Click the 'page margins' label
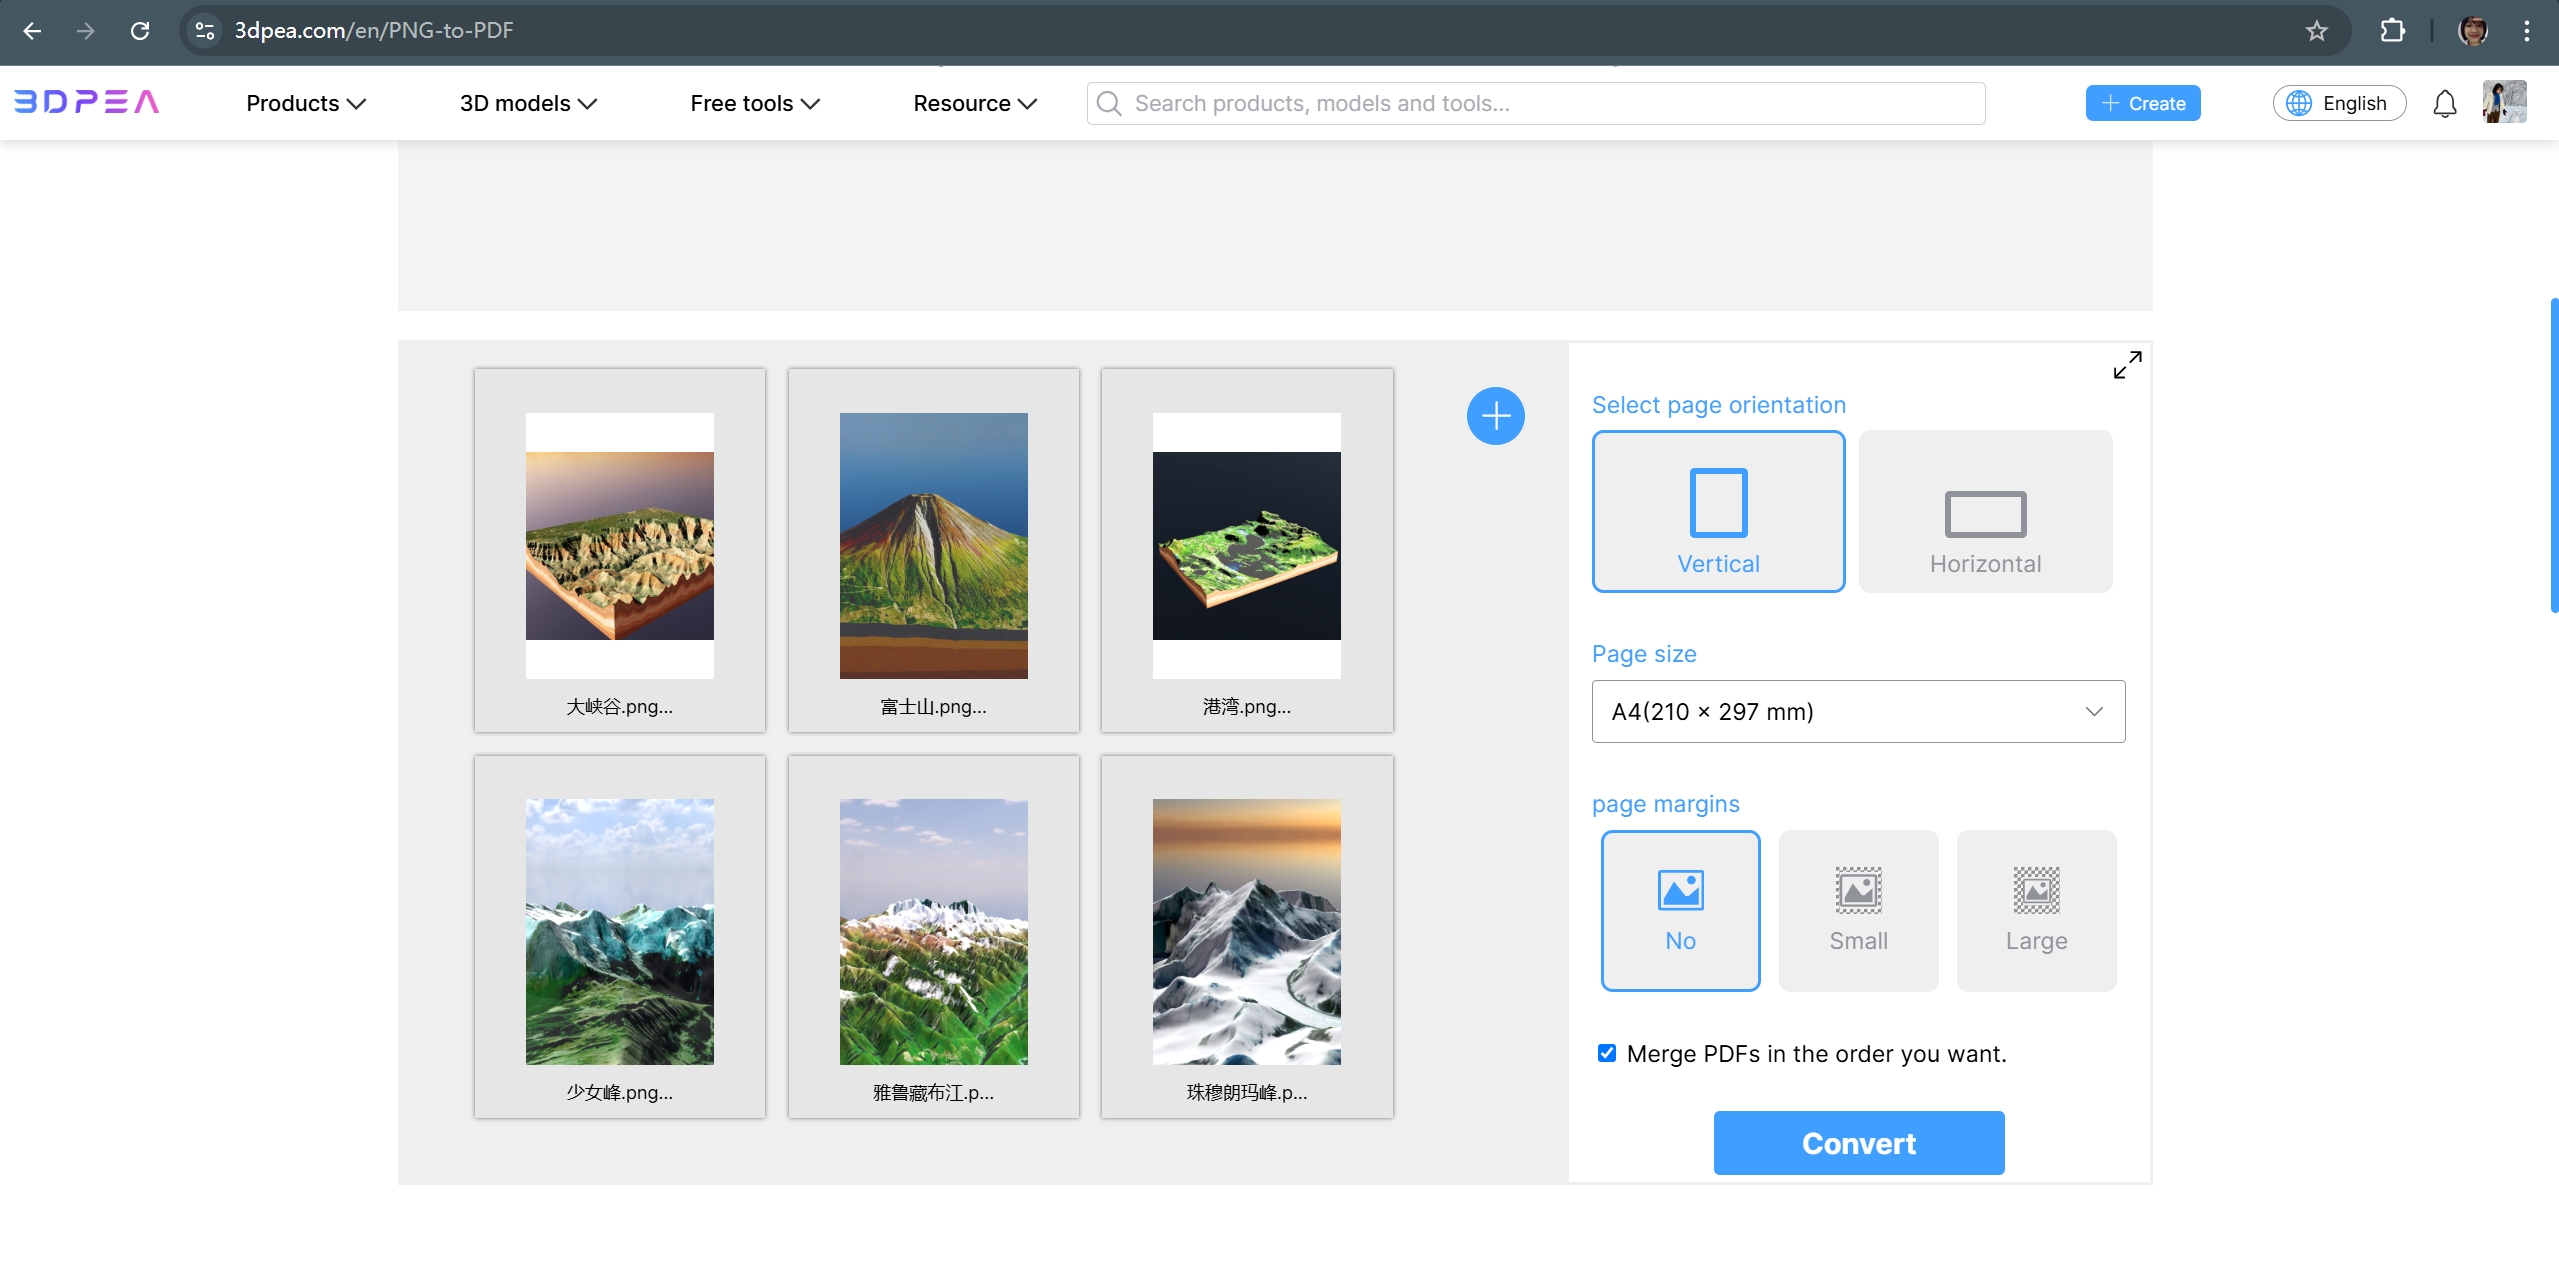2559x1285 pixels. click(x=1665, y=804)
